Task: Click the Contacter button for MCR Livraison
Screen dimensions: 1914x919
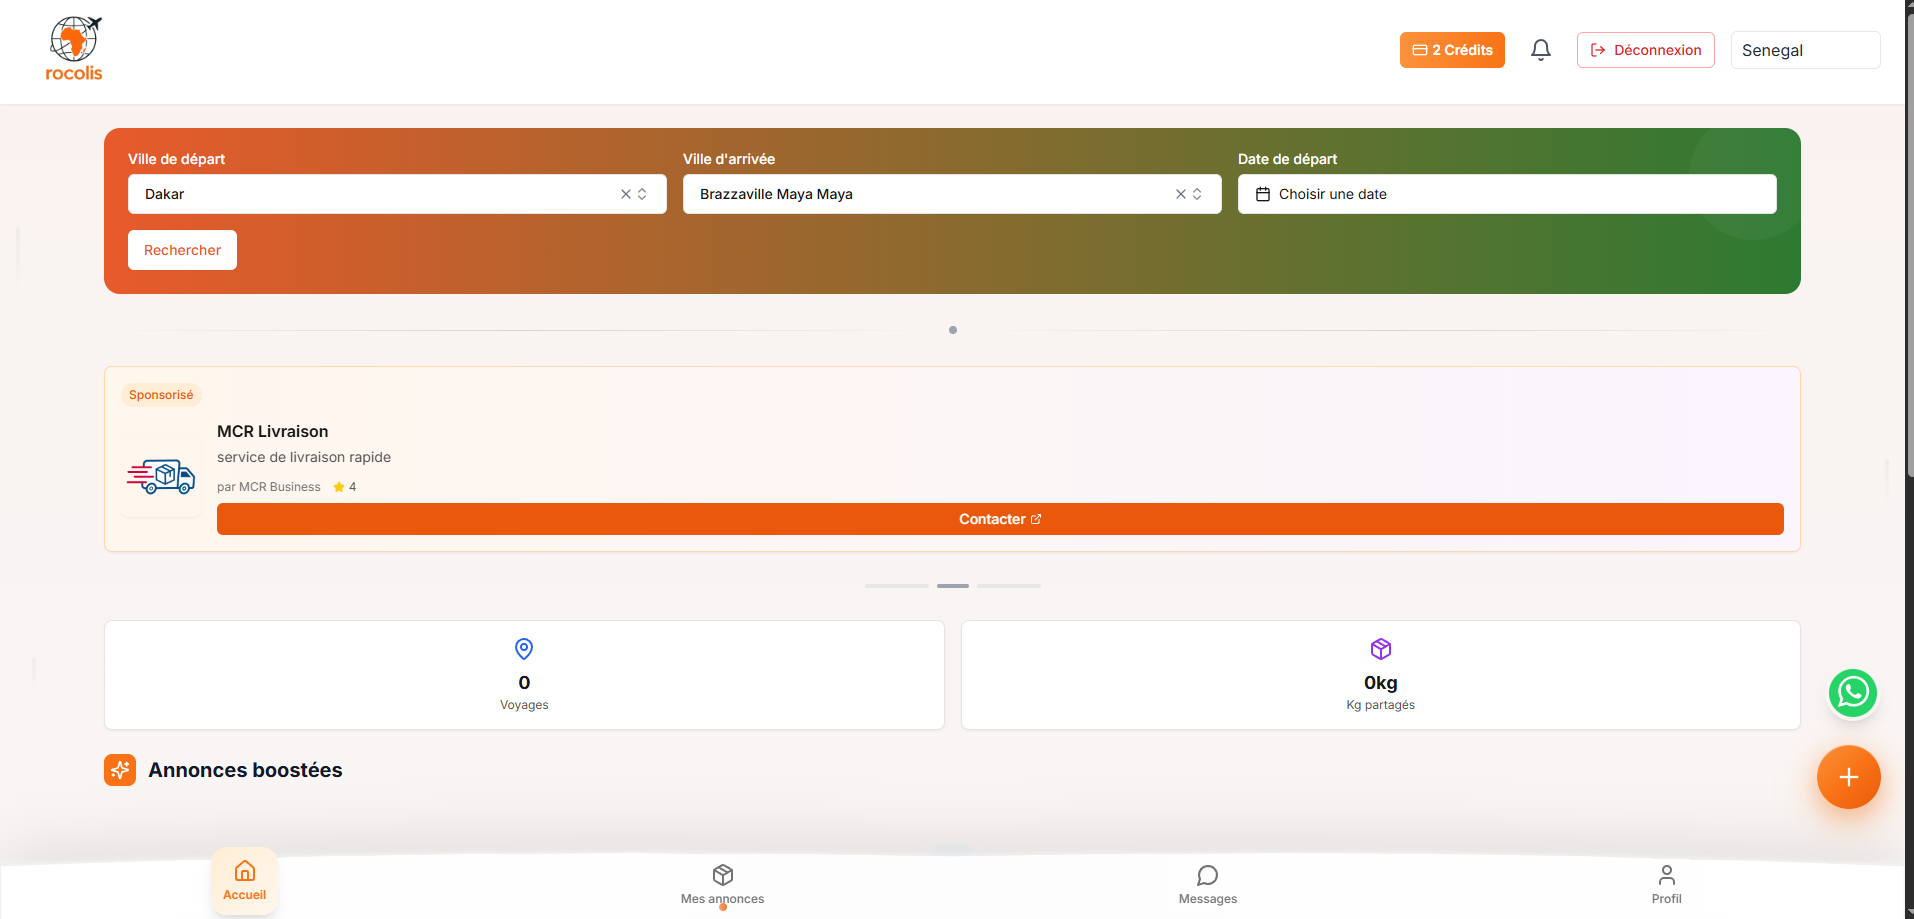Action: point(999,519)
